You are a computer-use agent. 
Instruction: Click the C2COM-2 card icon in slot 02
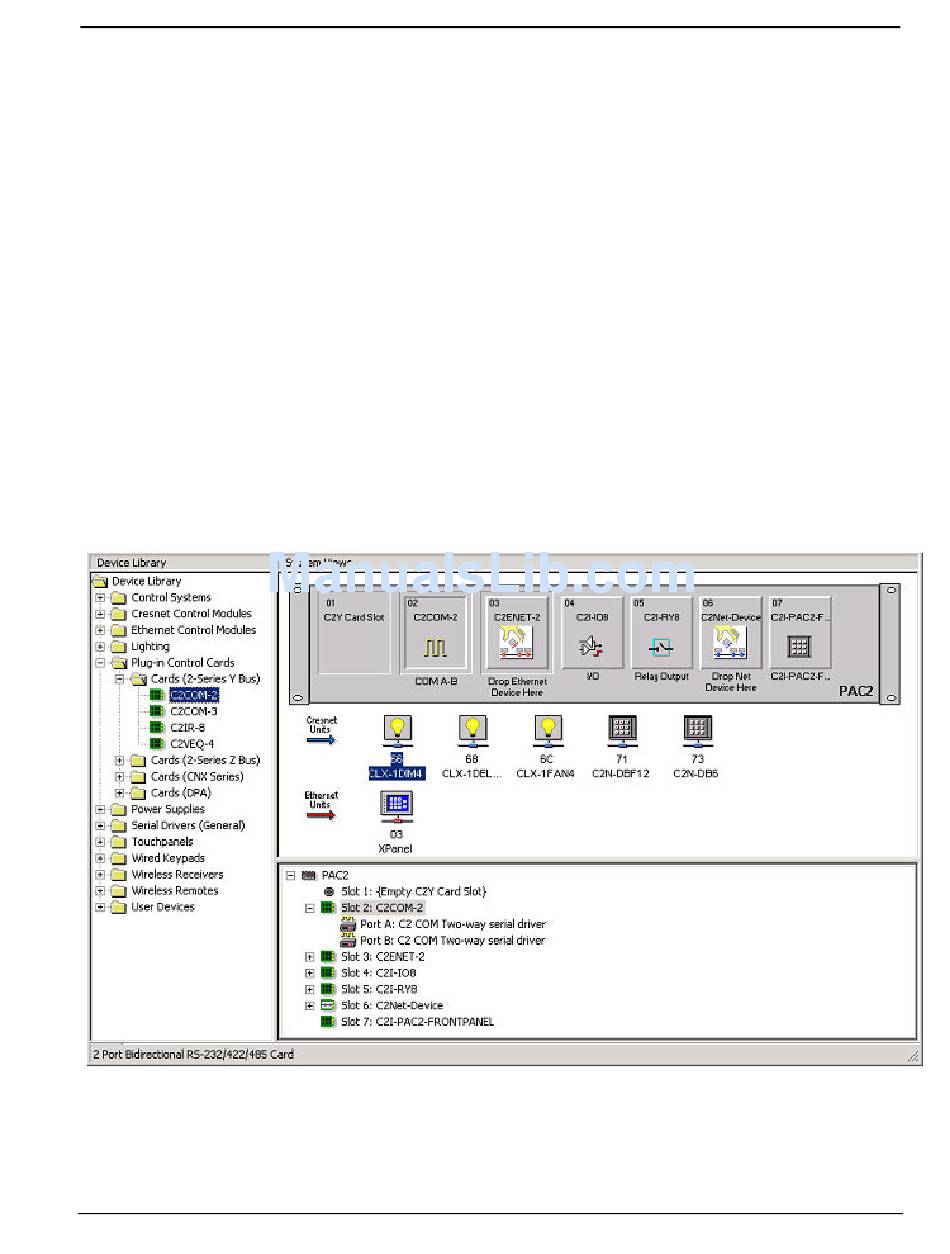point(435,648)
